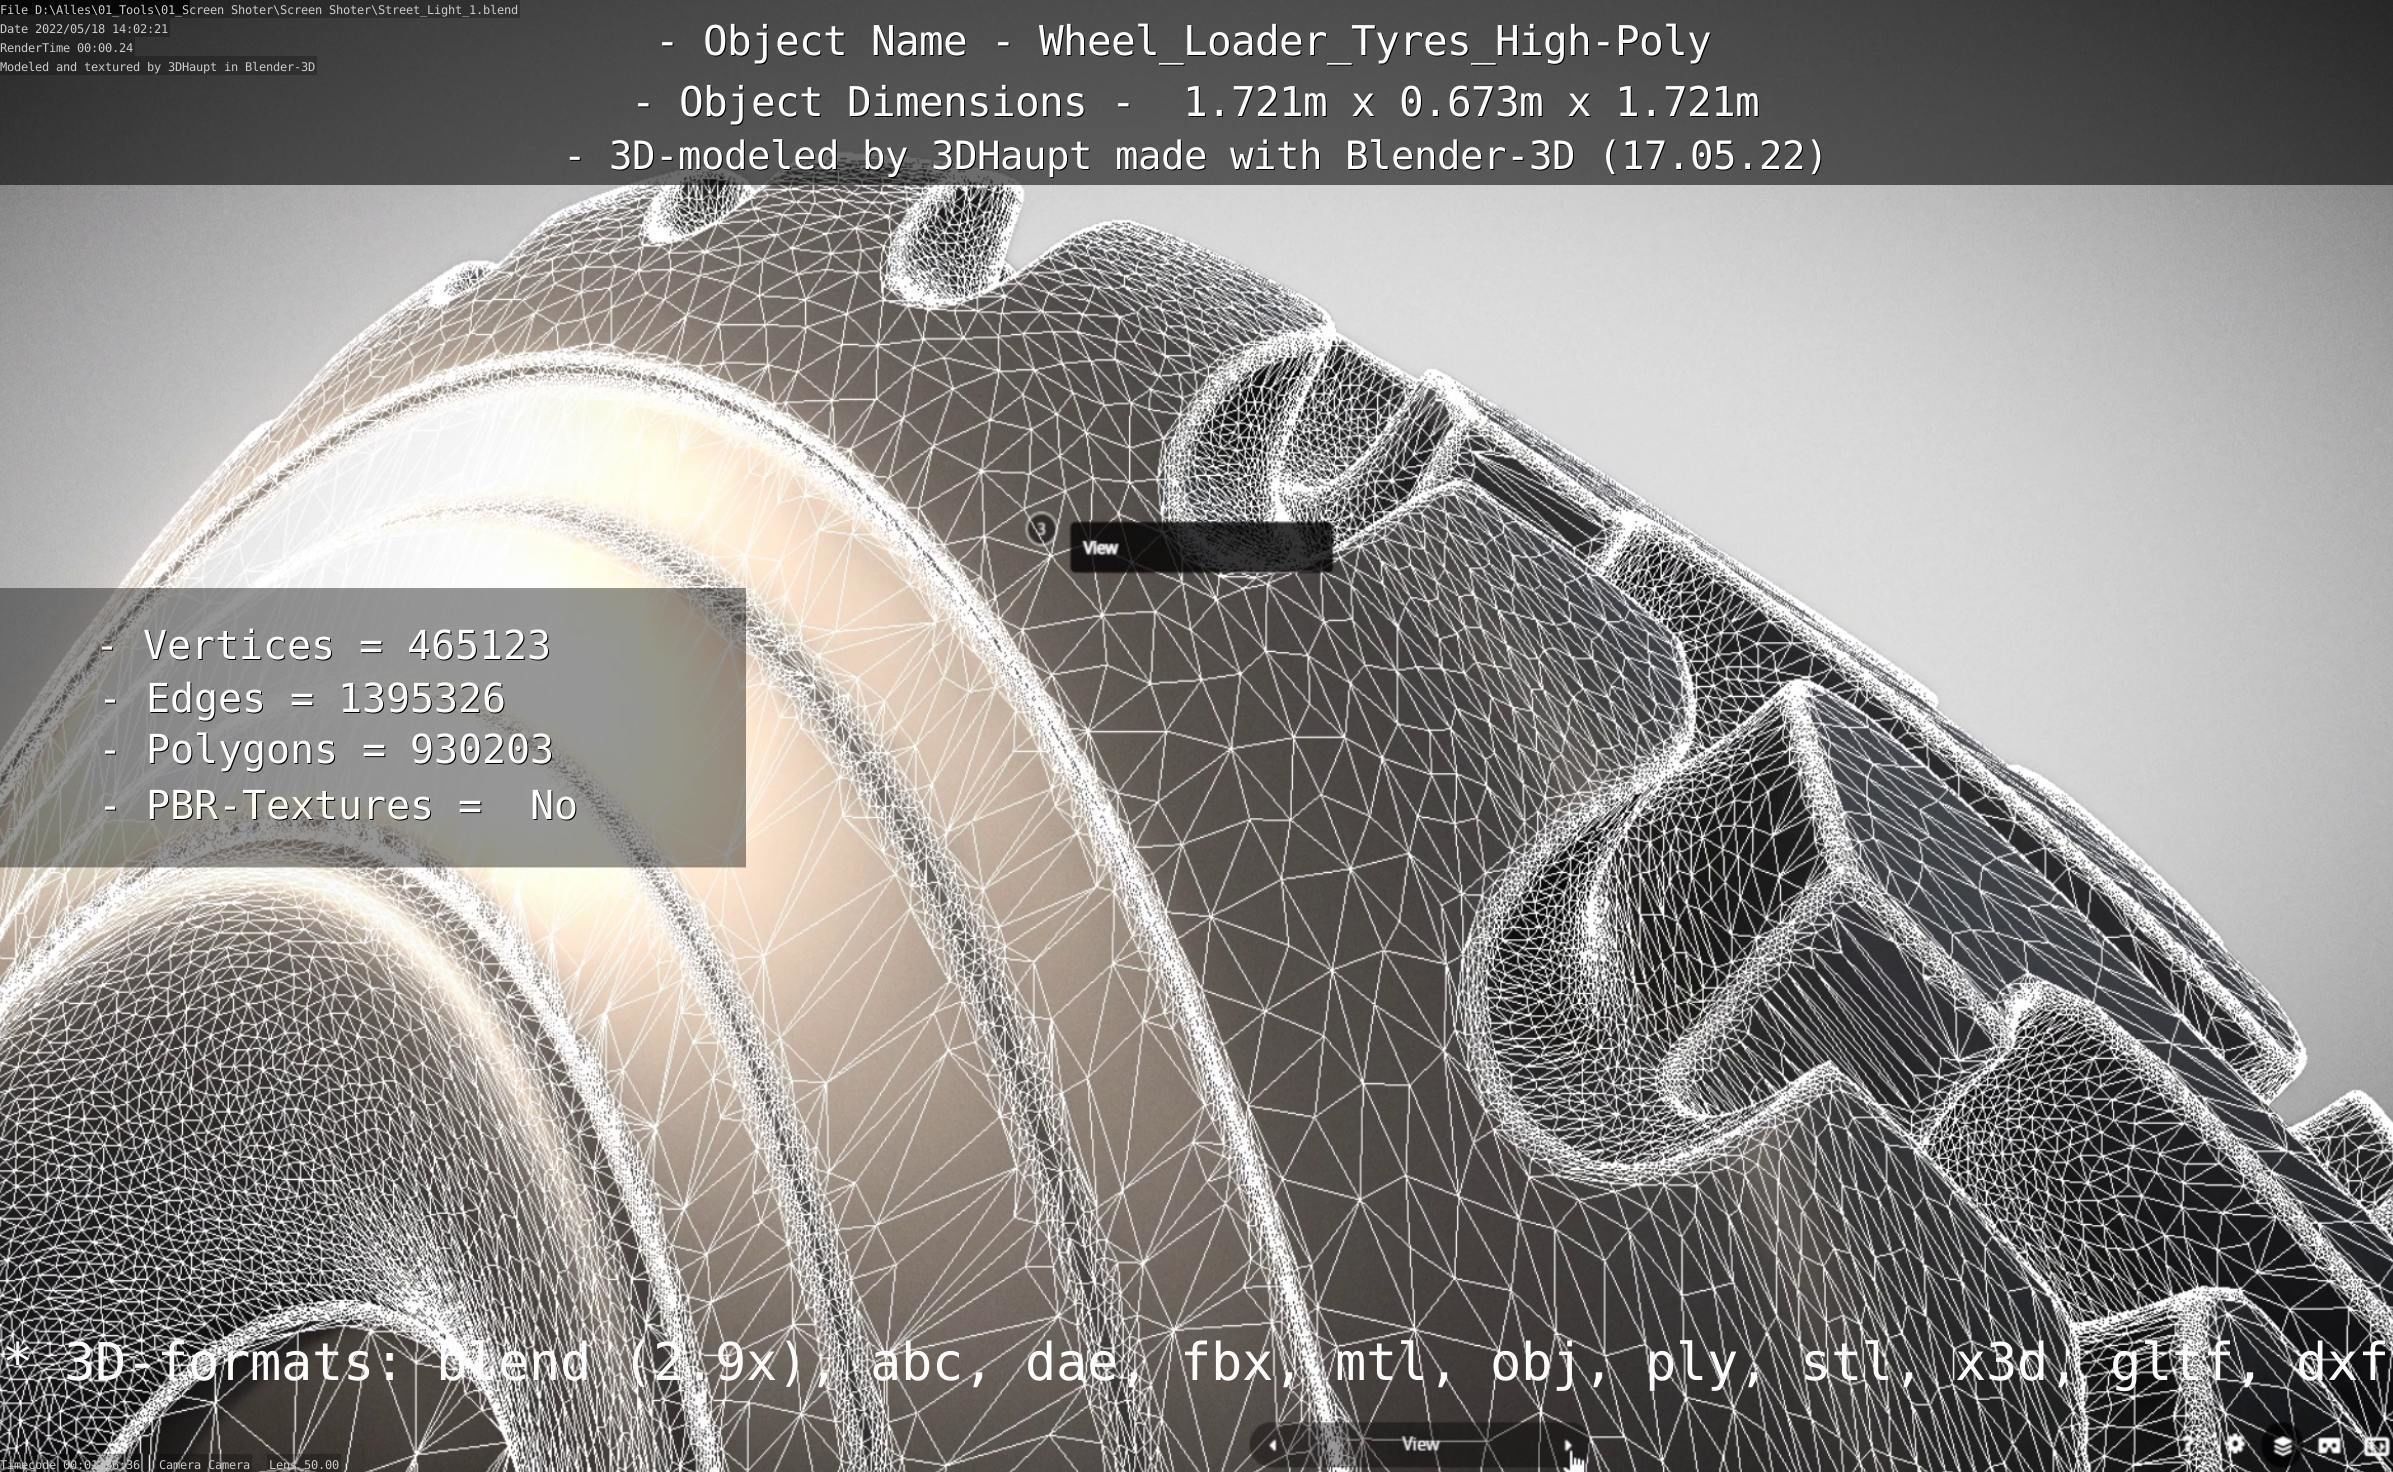The image size is (2393, 1472).
Task: Toggle fullscreen with the corner icon
Action: (2377, 1445)
